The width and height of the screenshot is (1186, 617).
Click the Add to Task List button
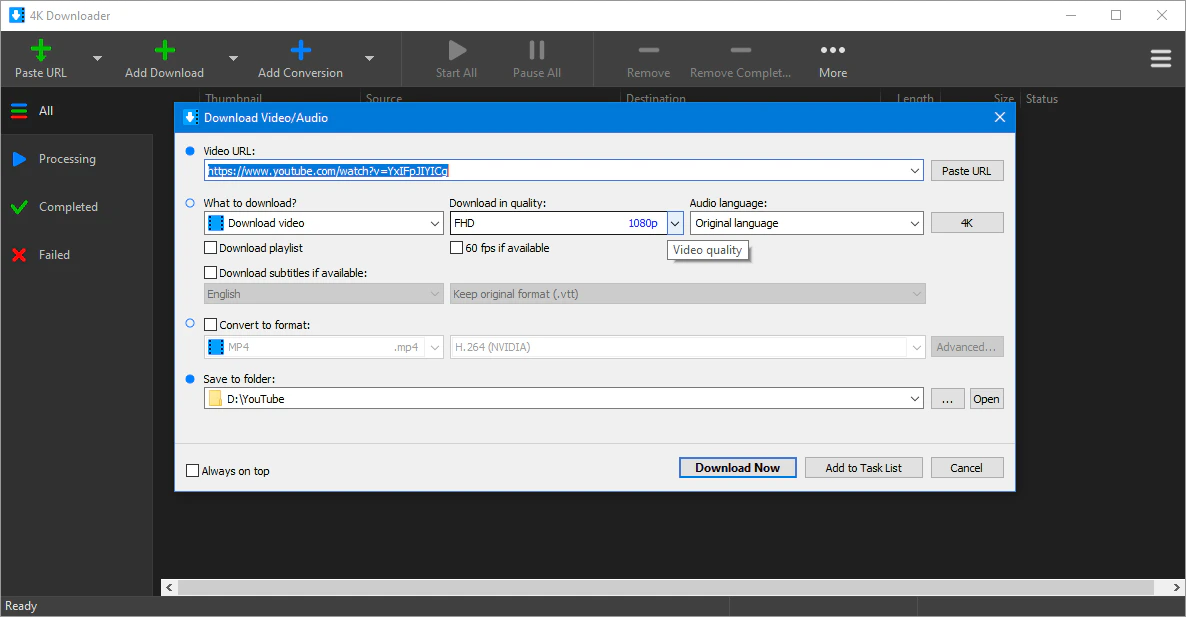point(863,468)
